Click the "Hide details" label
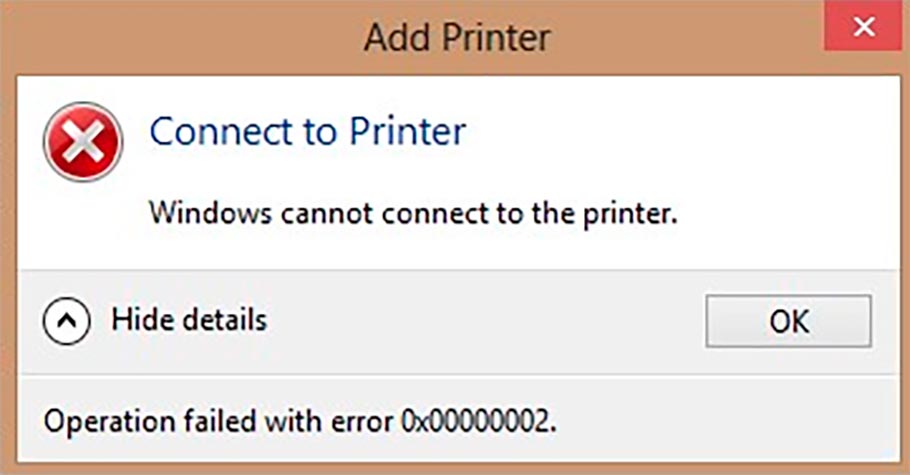Viewport: 910px width, 475px height. point(188,321)
